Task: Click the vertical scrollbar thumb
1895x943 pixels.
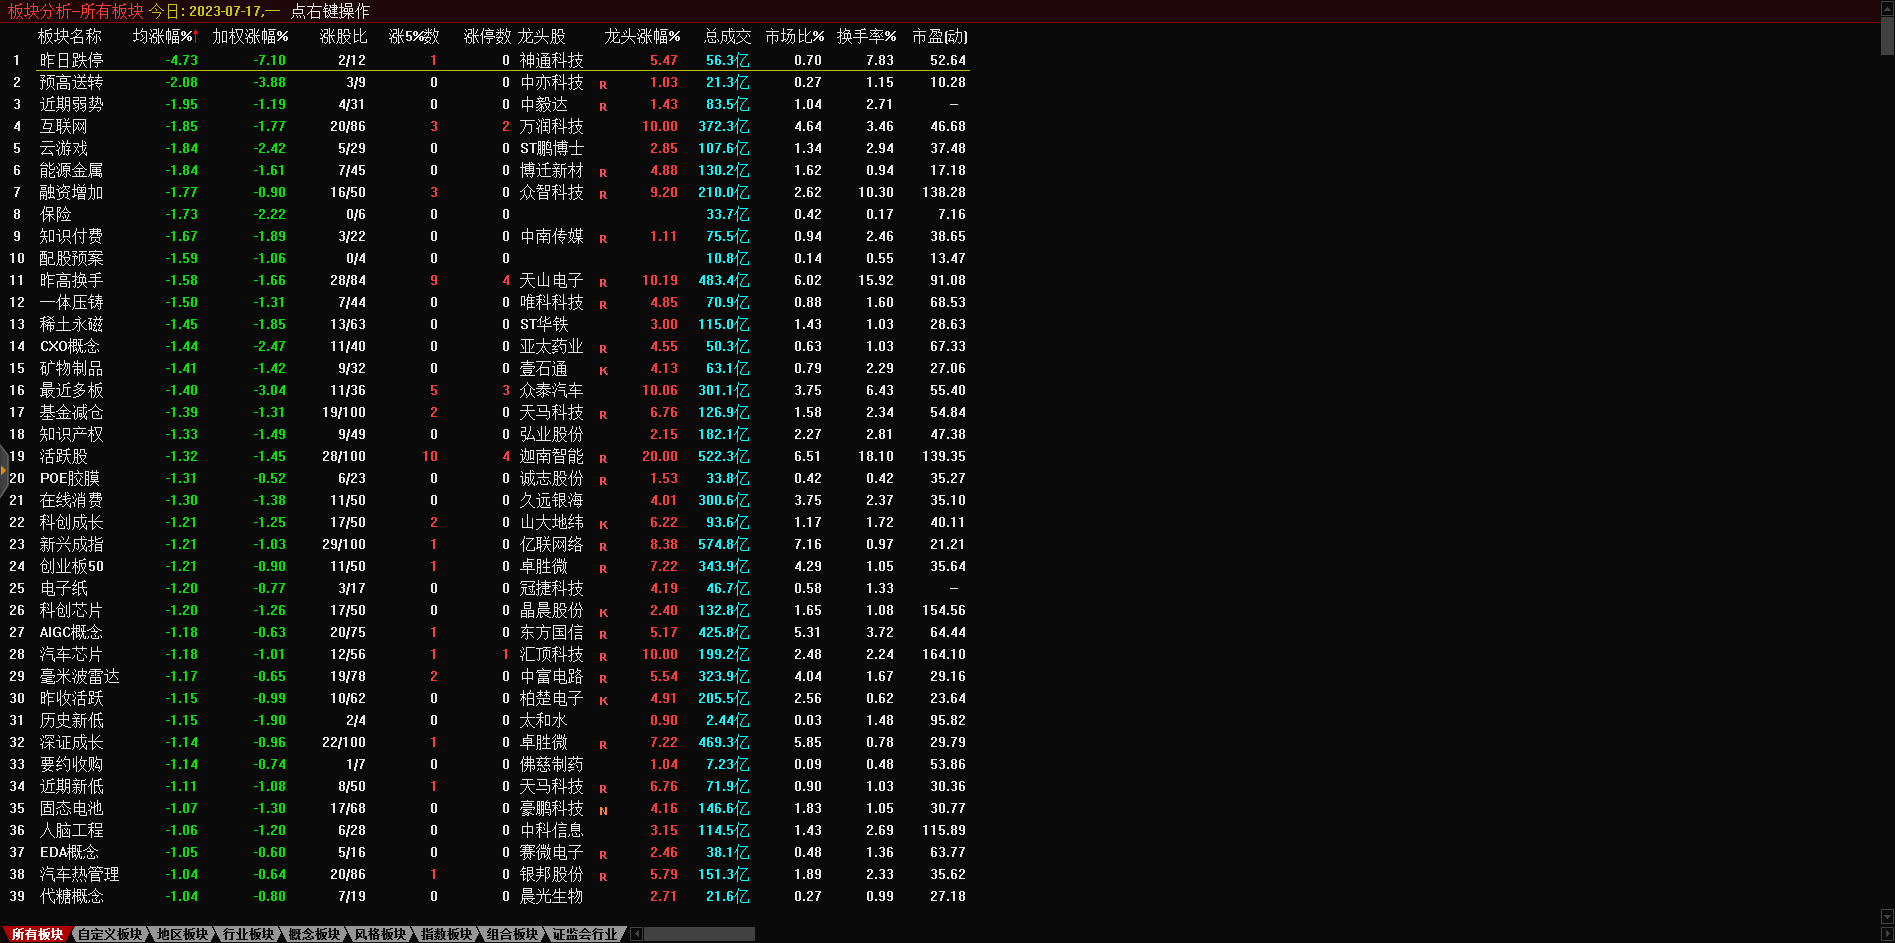Action: click(1887, 34)
